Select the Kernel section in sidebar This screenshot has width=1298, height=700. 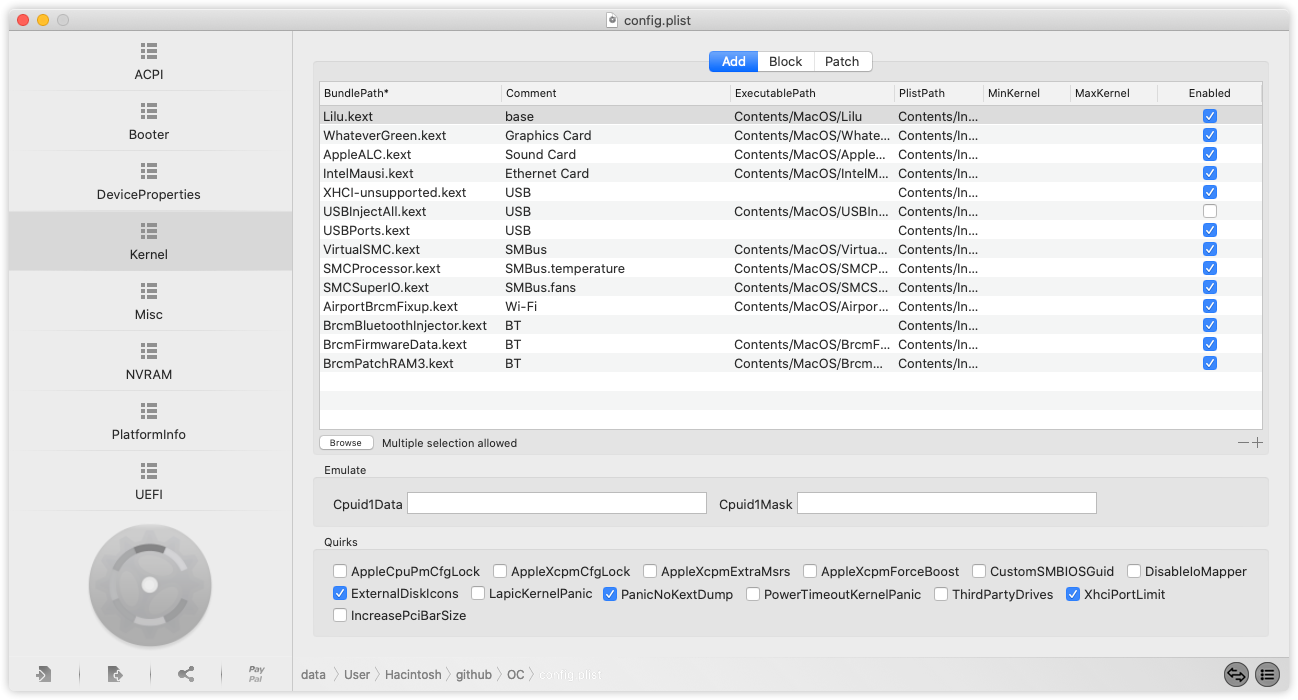[x=150, y=242]
